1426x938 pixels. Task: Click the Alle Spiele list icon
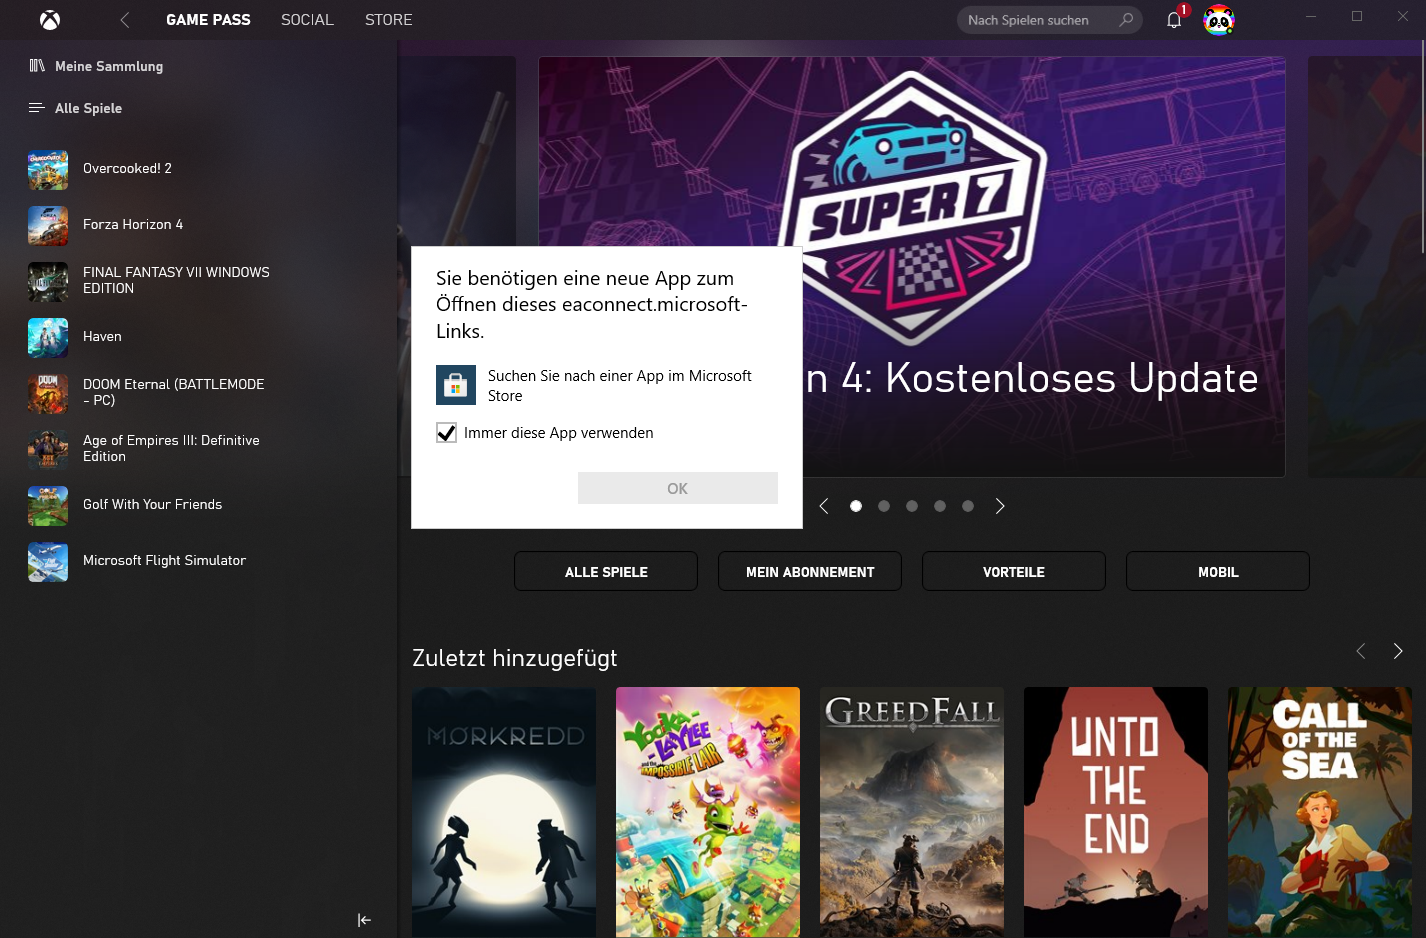click(37, 108)
